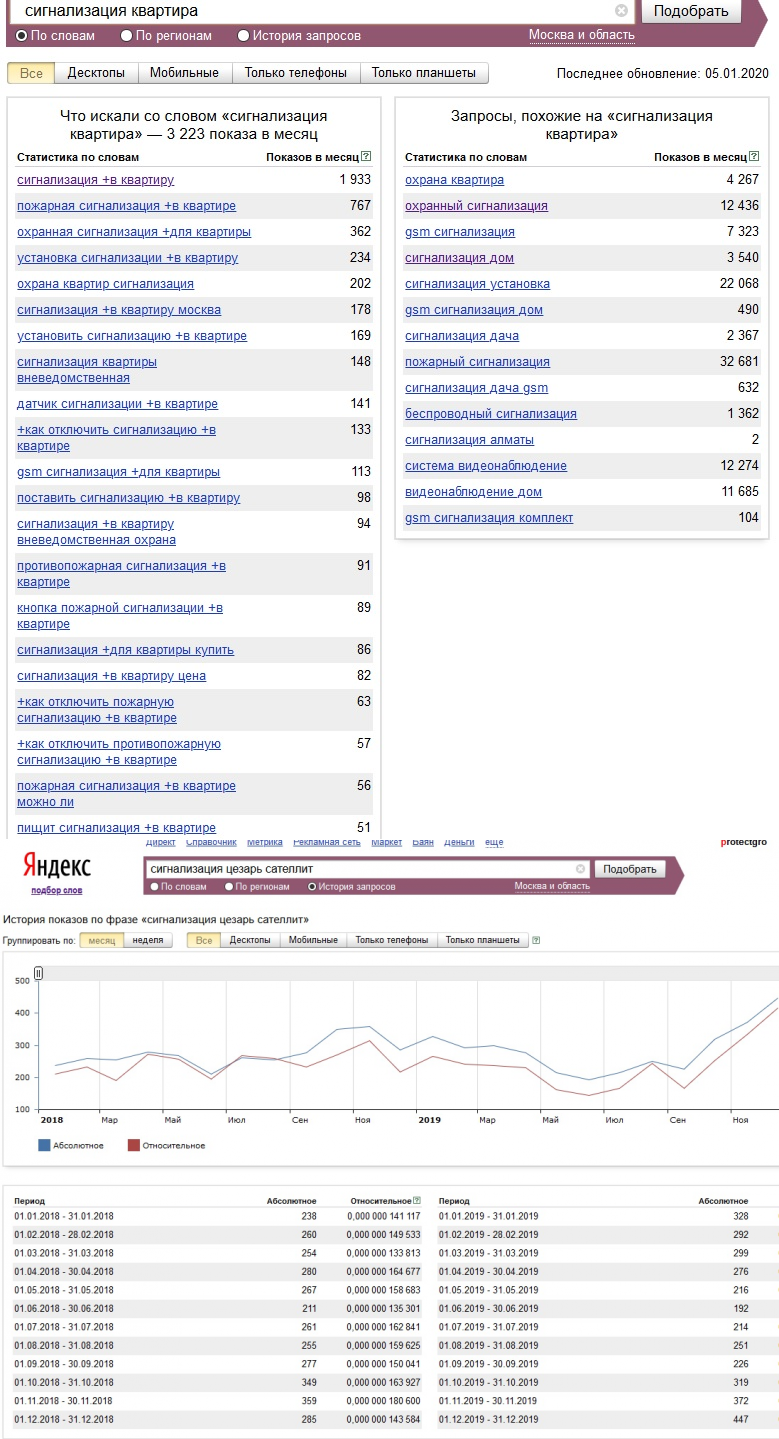Click 'Подобрать' button next to цезарь сателлит field
Viewport: 779px width, 1439px height.
[630, 869]
